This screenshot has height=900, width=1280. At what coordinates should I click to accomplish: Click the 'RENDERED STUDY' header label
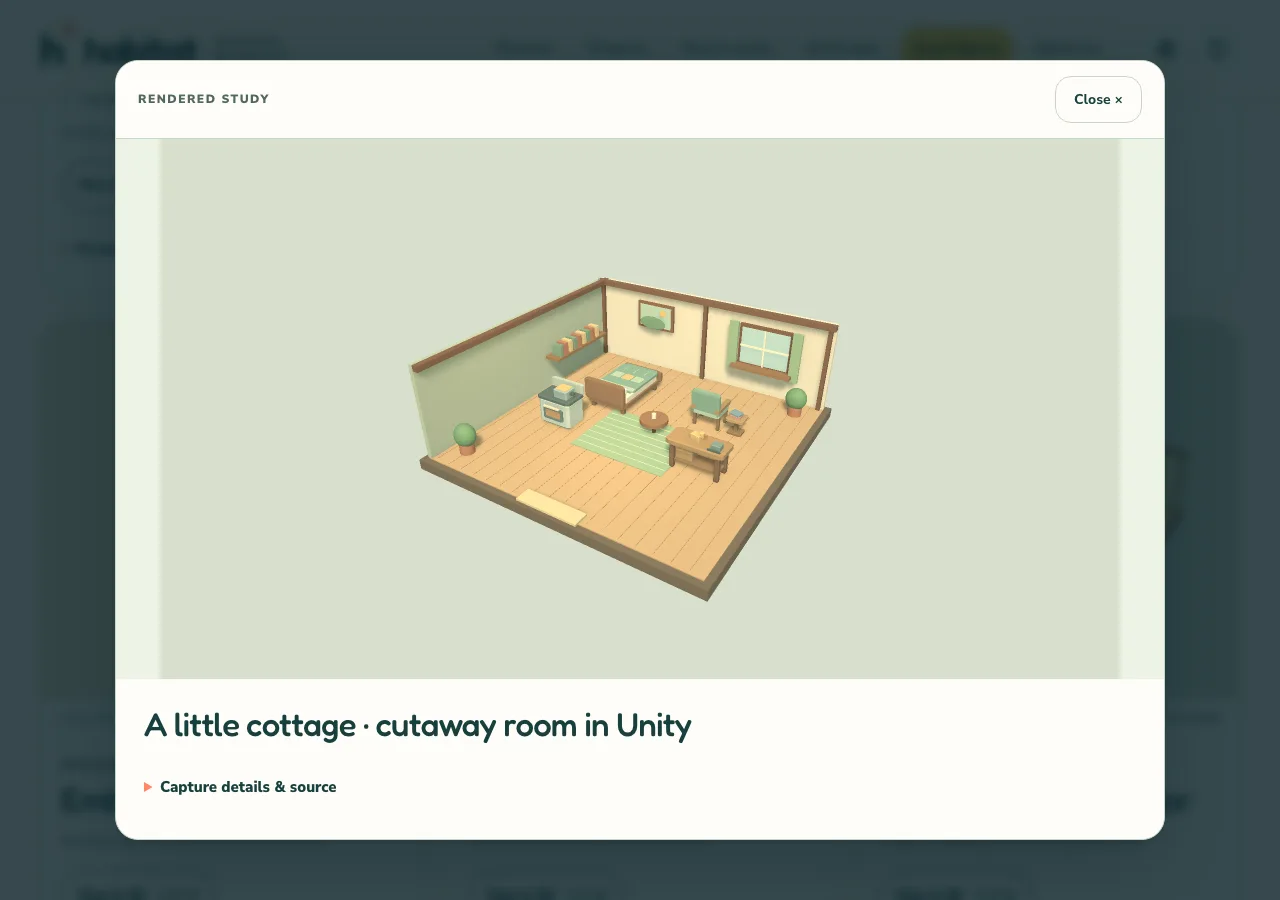pyautogui.click(x=204, y=99)
